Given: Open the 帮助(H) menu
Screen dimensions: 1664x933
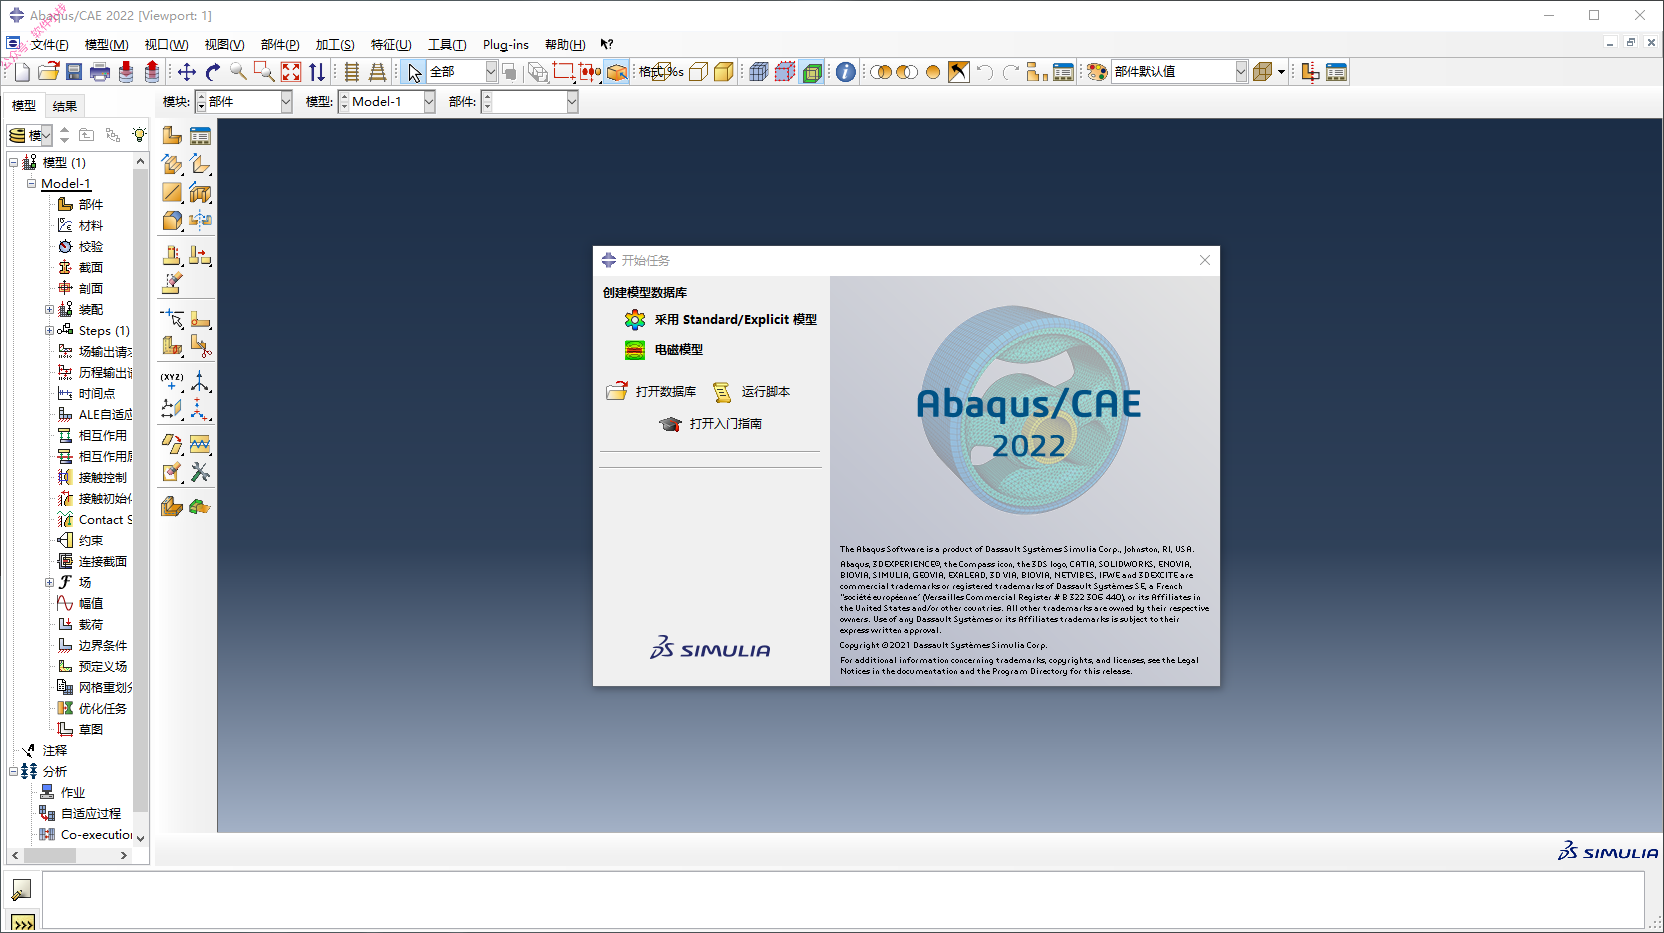Looking at the screenshot, I should coord(565,45).
